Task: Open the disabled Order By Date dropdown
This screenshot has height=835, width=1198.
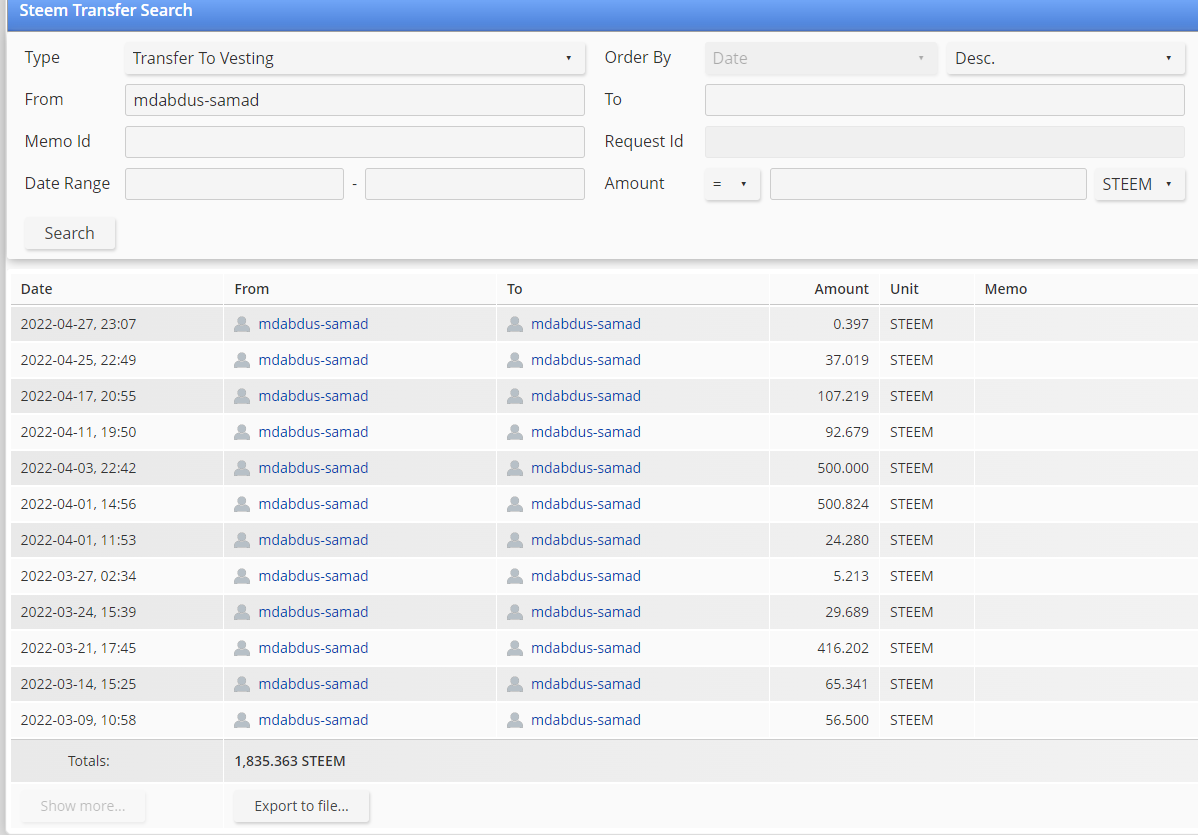Action: click(x=821, y=58)
